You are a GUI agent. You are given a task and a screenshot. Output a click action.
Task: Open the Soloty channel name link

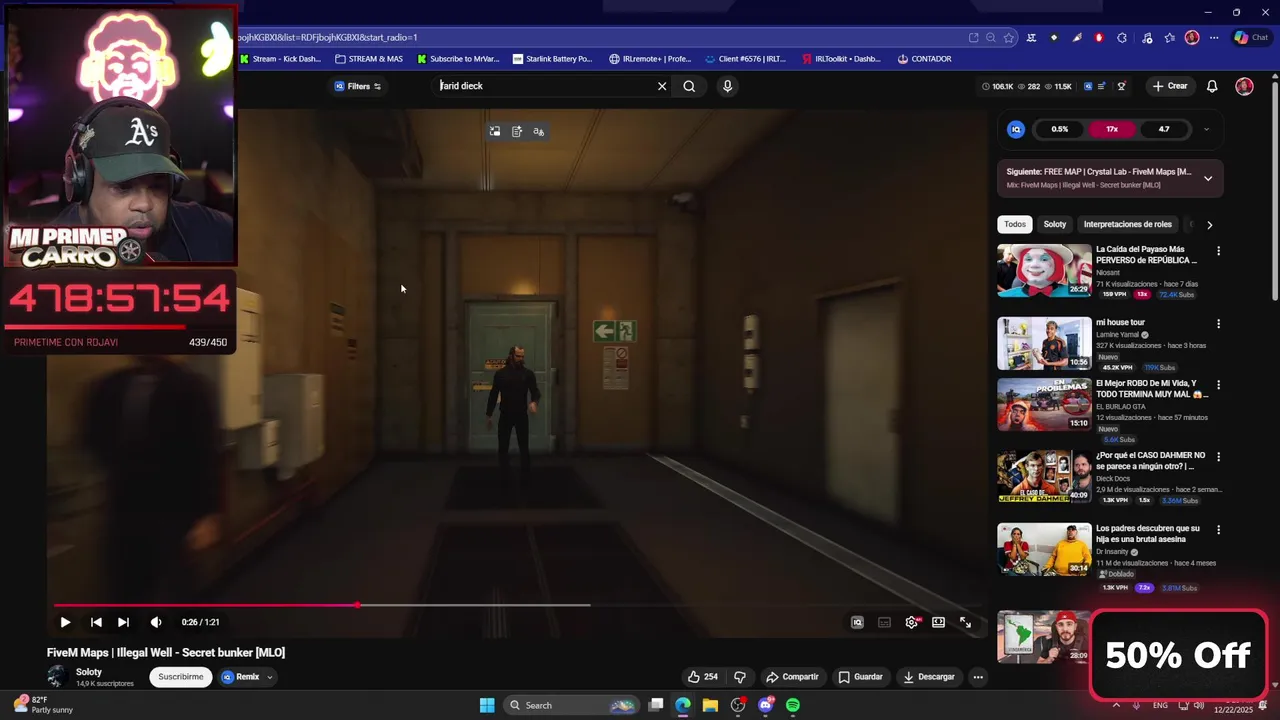coord(89,672)
